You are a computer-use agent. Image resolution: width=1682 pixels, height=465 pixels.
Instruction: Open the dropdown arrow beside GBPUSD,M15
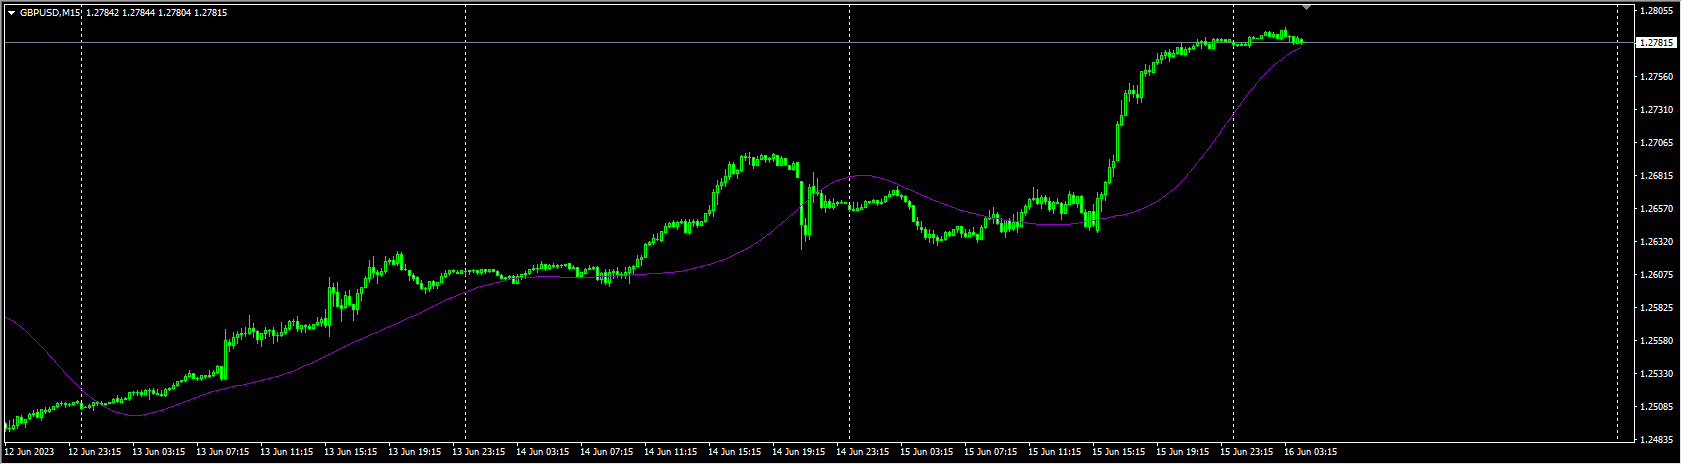point(11,13)
